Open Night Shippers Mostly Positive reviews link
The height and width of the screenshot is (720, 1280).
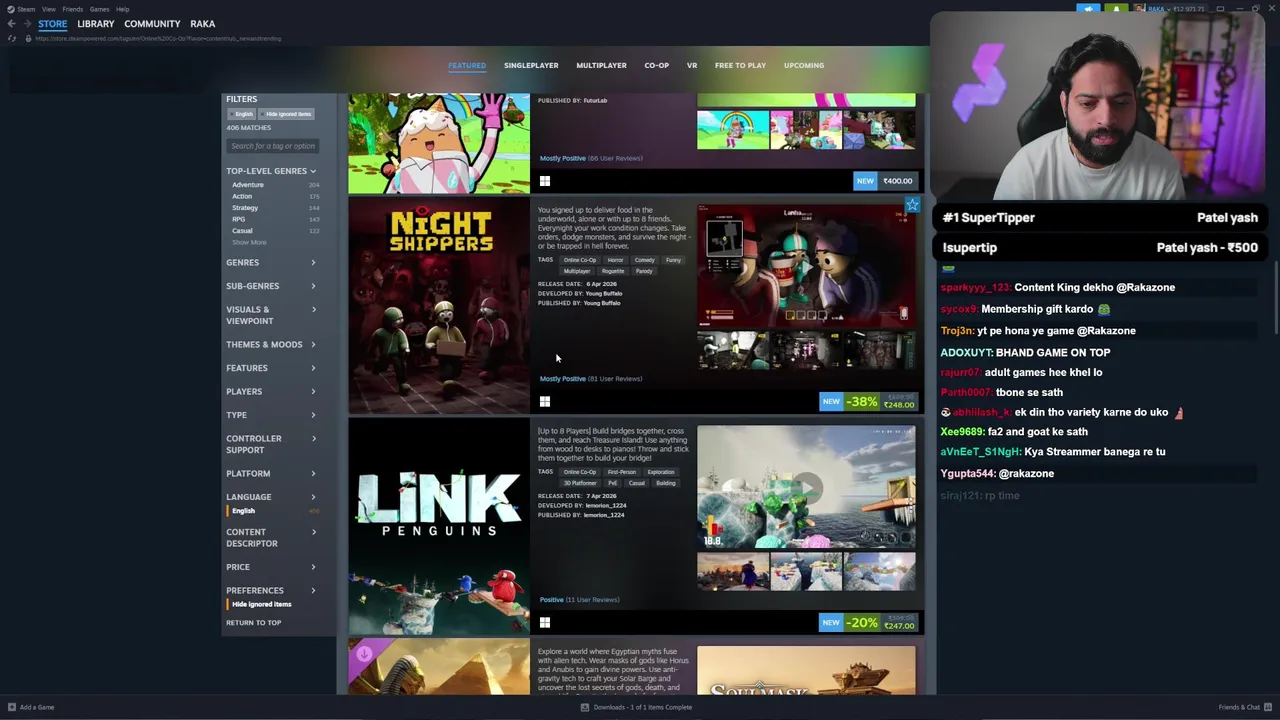[591, 379]
